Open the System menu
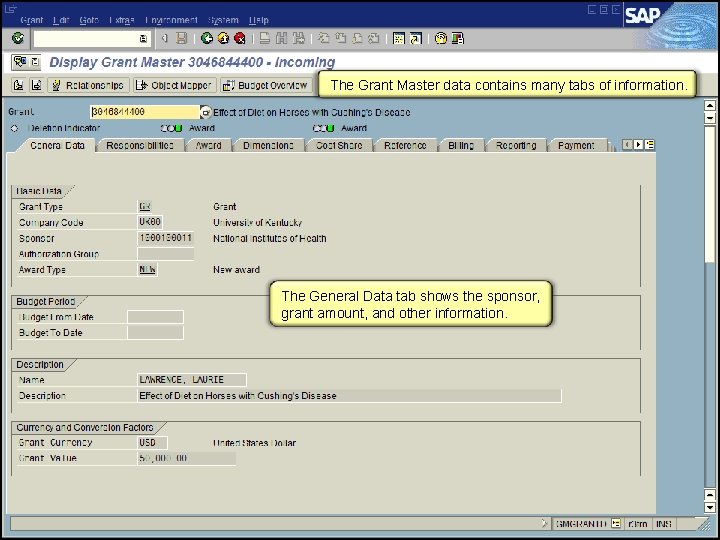 223,20
